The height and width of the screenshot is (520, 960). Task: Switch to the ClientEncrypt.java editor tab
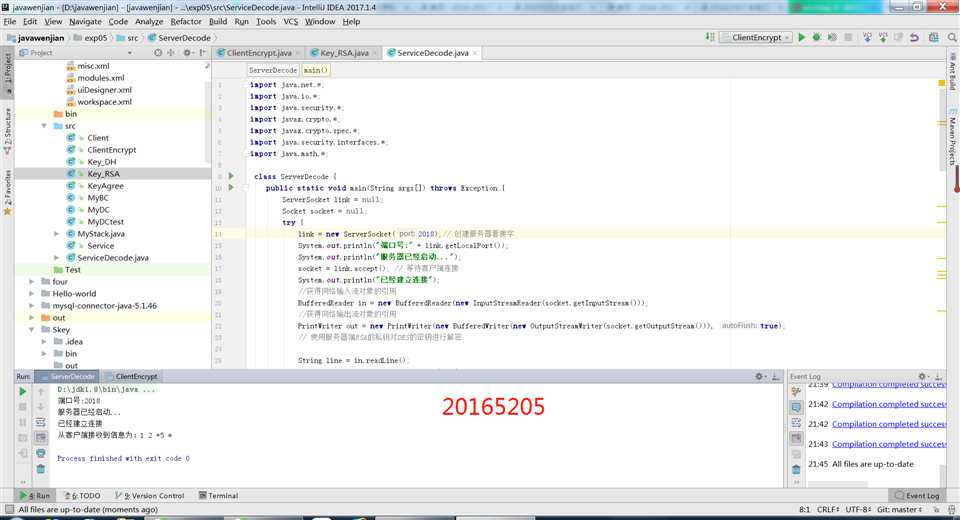click(258, 53)
